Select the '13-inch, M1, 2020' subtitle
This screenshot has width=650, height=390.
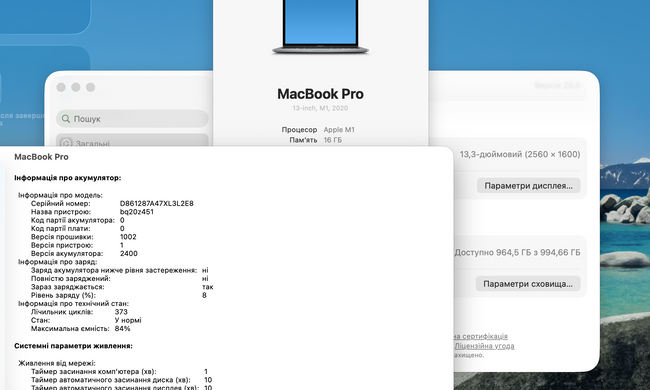[x=320, y=108]
